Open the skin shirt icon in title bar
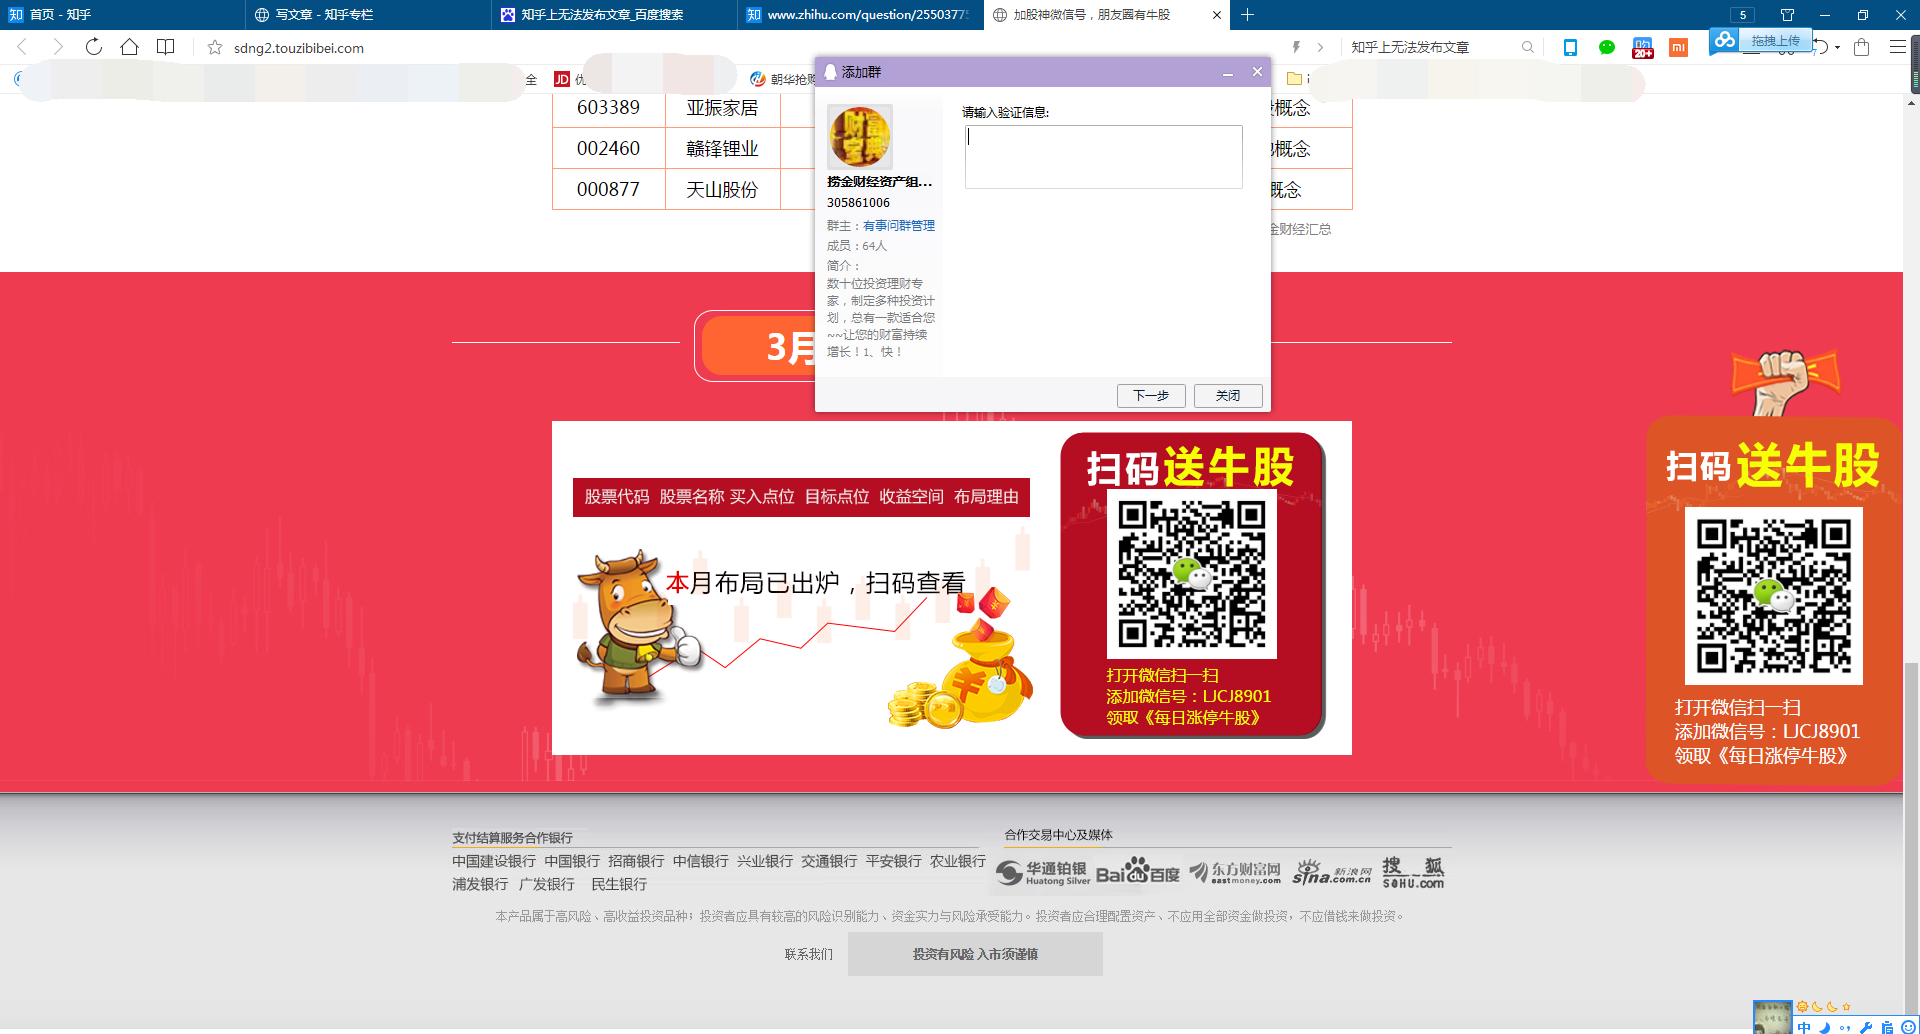The height and width of the screenshot is (1034, 1920). pyautogui.click(x=1787, y=15)
